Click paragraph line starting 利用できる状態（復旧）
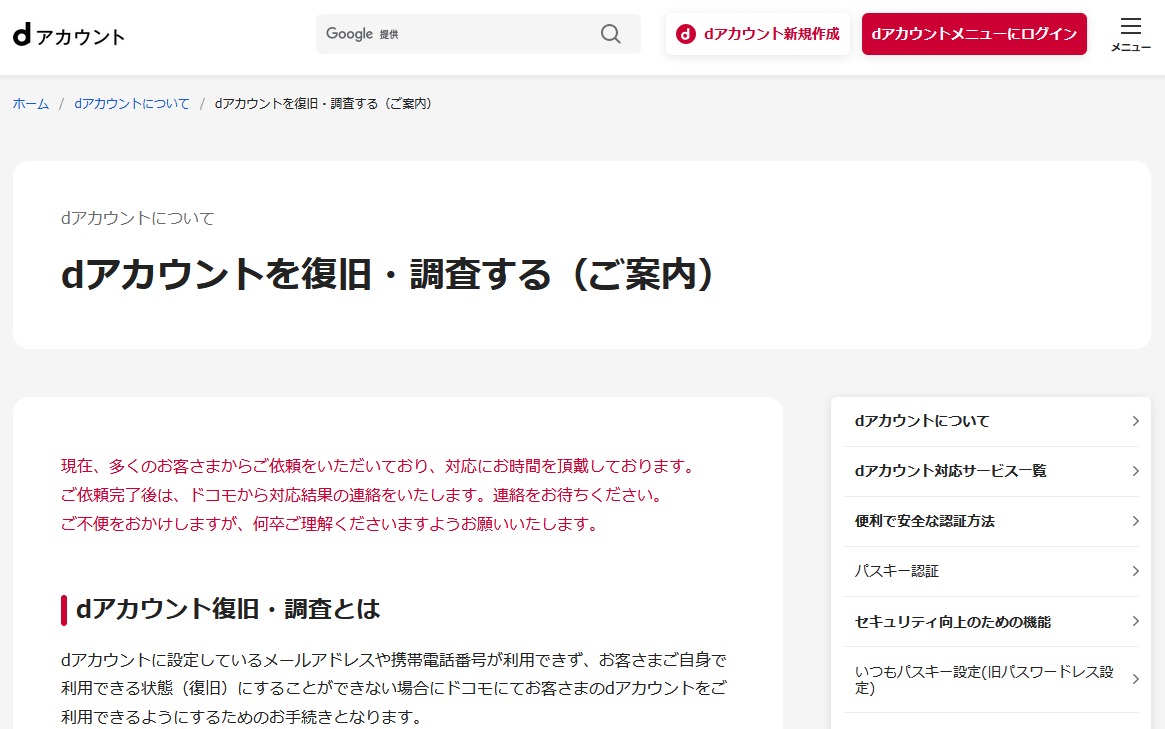The height and width of the screenshot is (729, 1165). tap(394, 688)
